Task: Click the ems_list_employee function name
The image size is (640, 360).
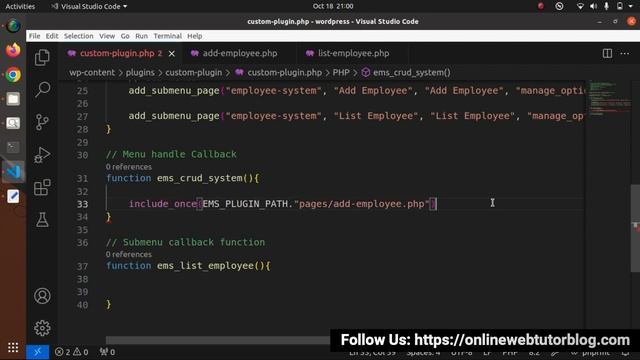Action: [x=205, y=266]
